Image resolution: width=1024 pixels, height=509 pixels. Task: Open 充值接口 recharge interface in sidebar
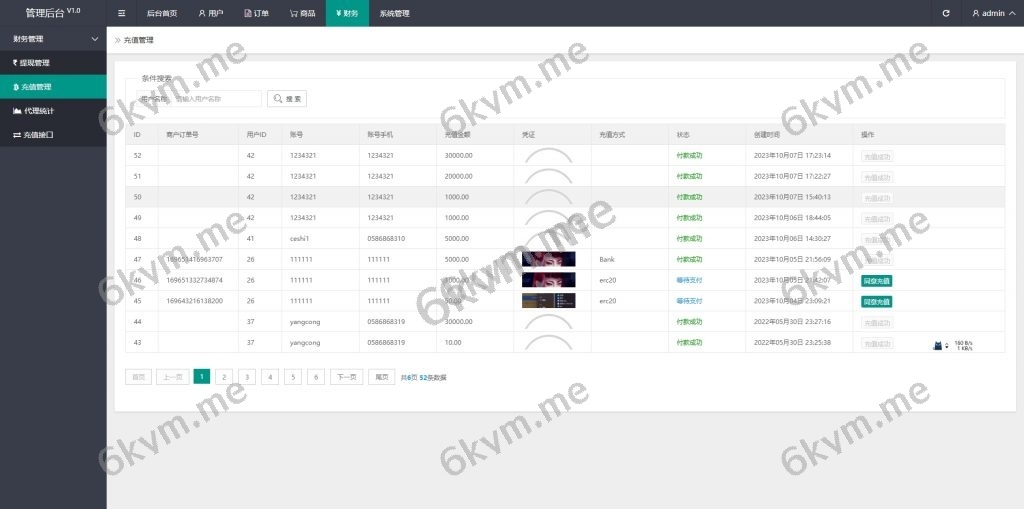(53, 134)
